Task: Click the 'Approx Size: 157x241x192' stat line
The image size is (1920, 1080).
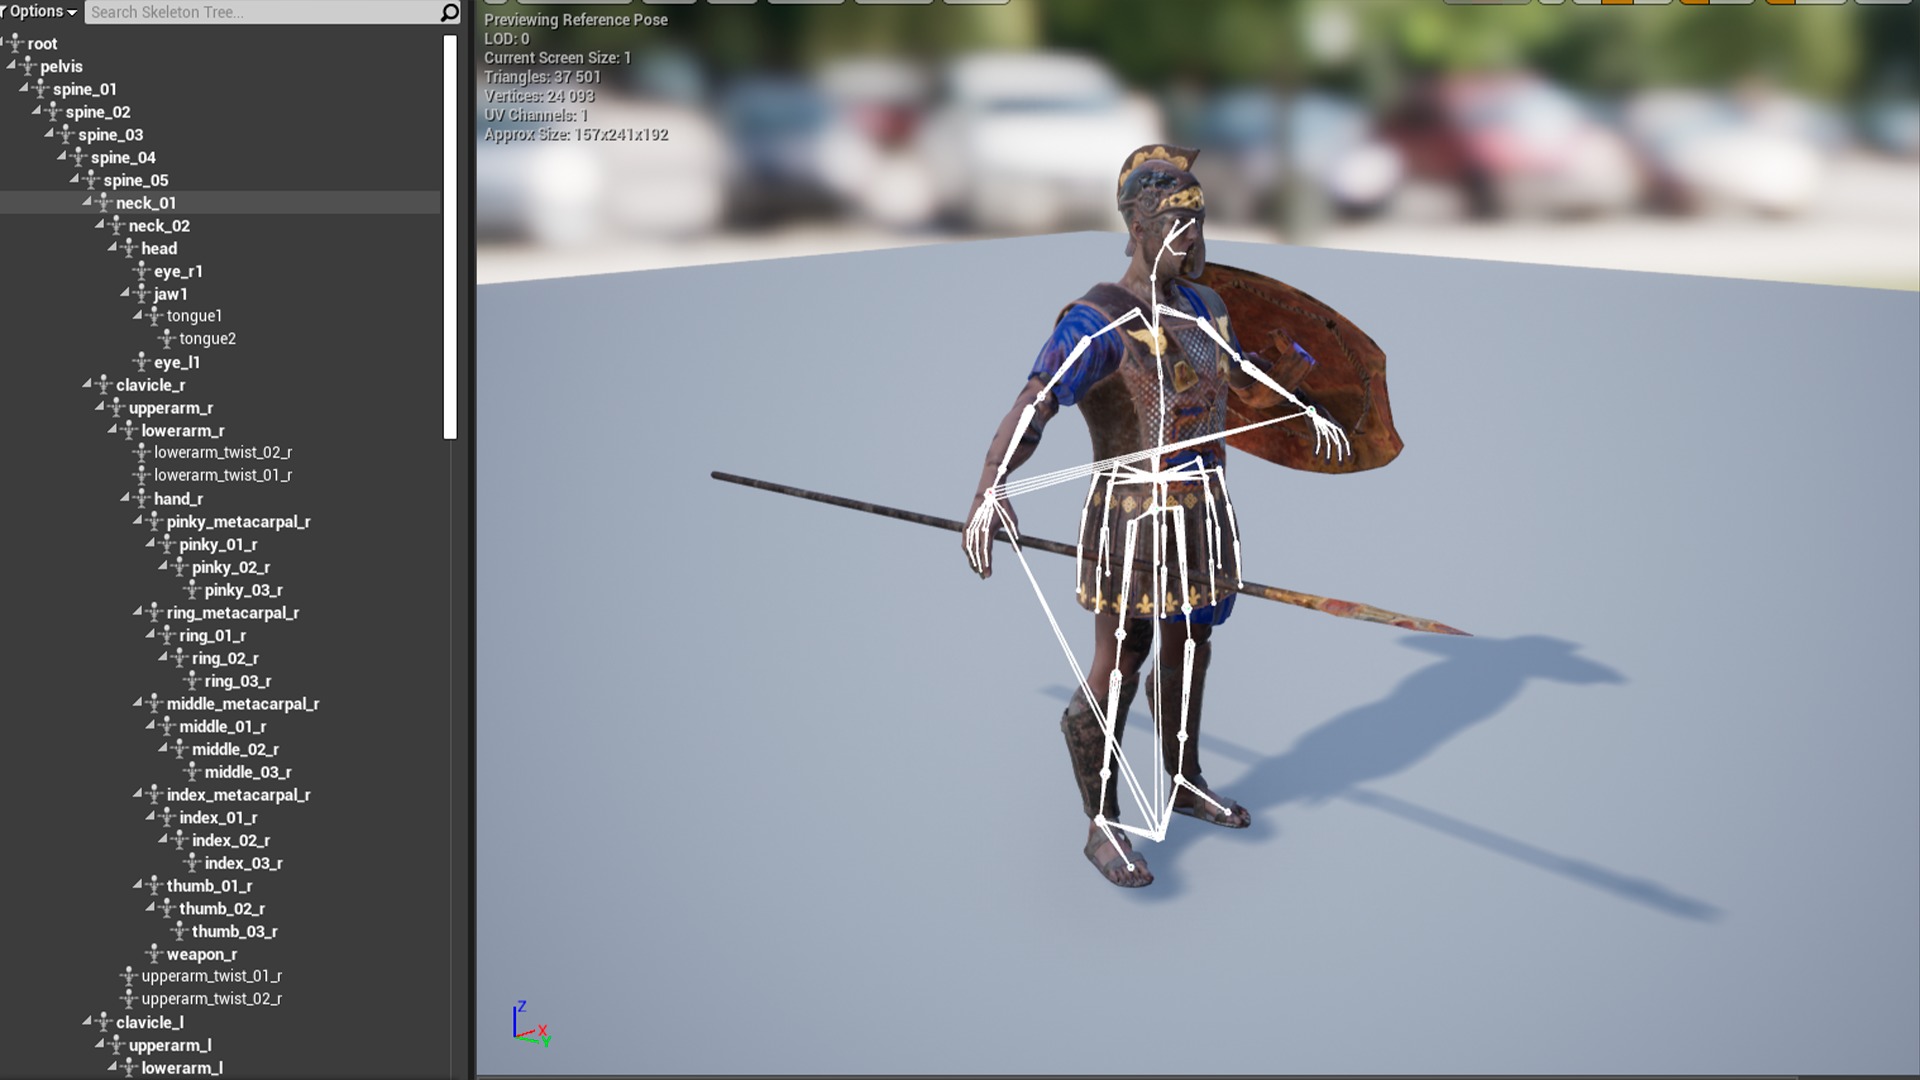Action: pyautogui.click(x=576, y=135)
